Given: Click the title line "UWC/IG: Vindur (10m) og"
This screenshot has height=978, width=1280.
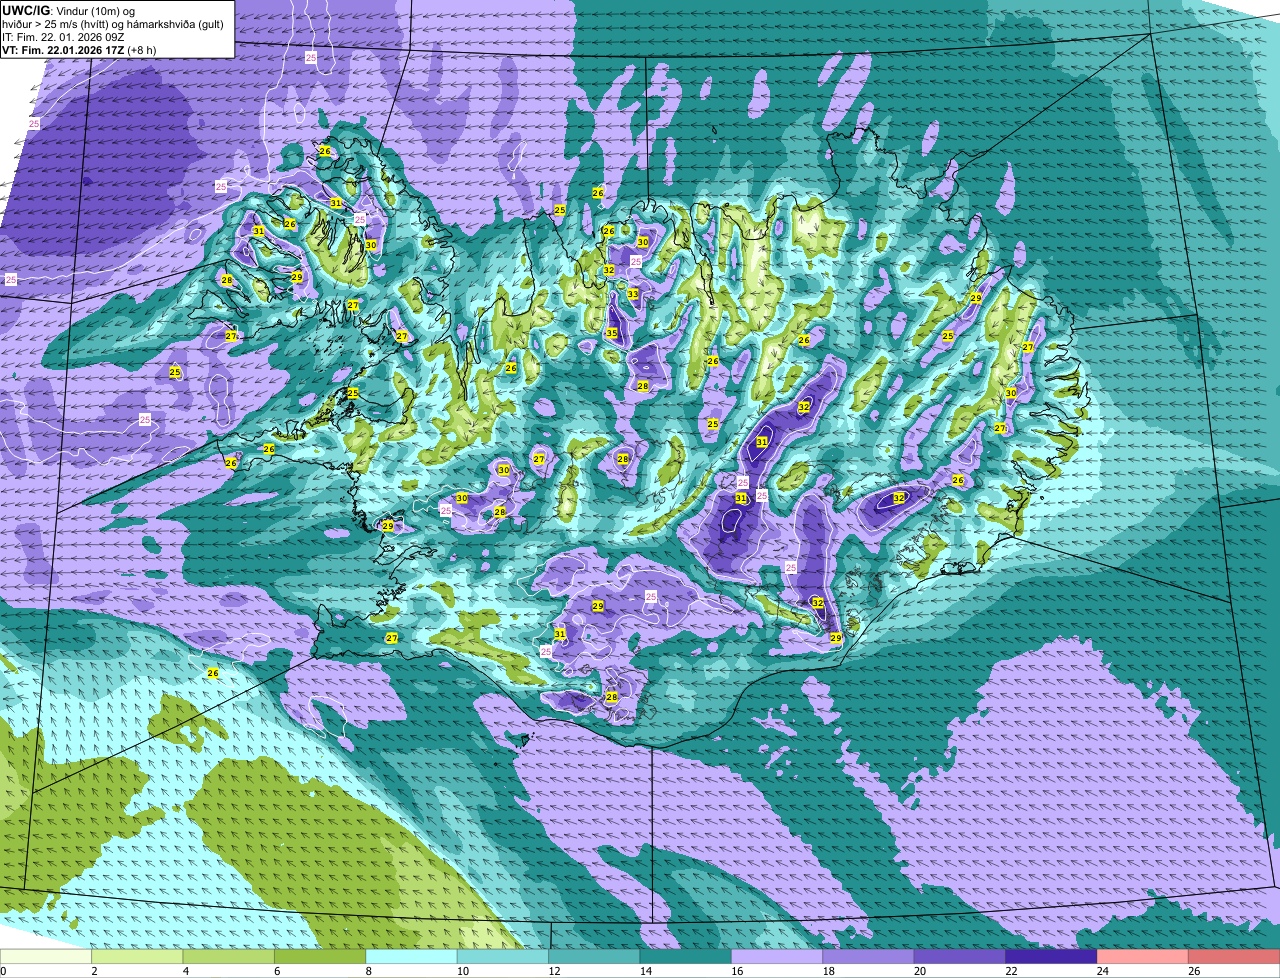Looking at the screenshot, I should 69,10.
